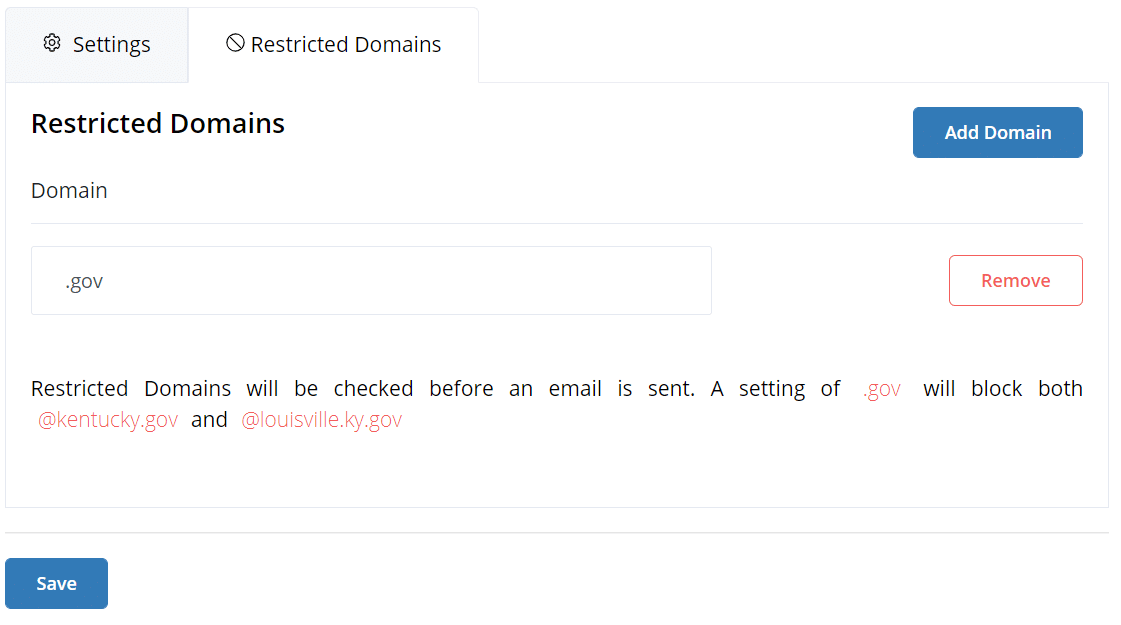The image size is (1121, 625).
Task: Click the blocked-circle icon beside Restricted Domains label
Action: coord(234,44)
